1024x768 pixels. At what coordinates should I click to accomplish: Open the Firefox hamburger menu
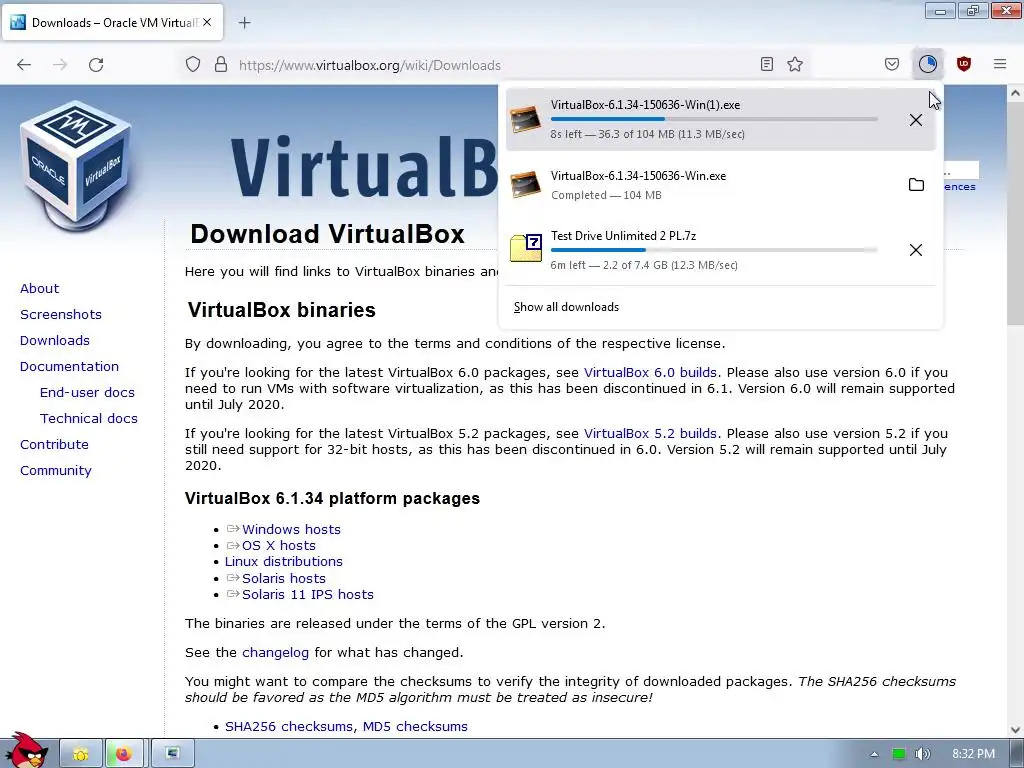tap(1000, 64)
